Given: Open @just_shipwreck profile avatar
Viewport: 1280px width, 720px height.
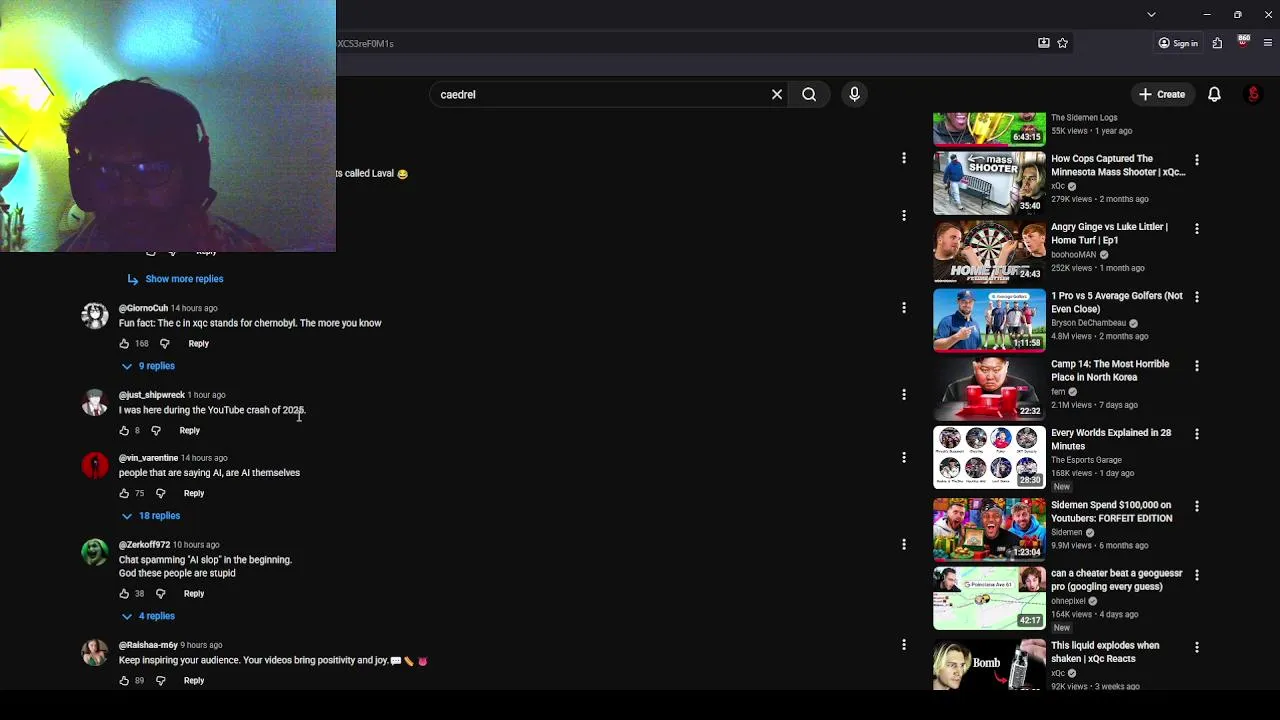Looking at the screenshot, I should [x=95, y=403].
